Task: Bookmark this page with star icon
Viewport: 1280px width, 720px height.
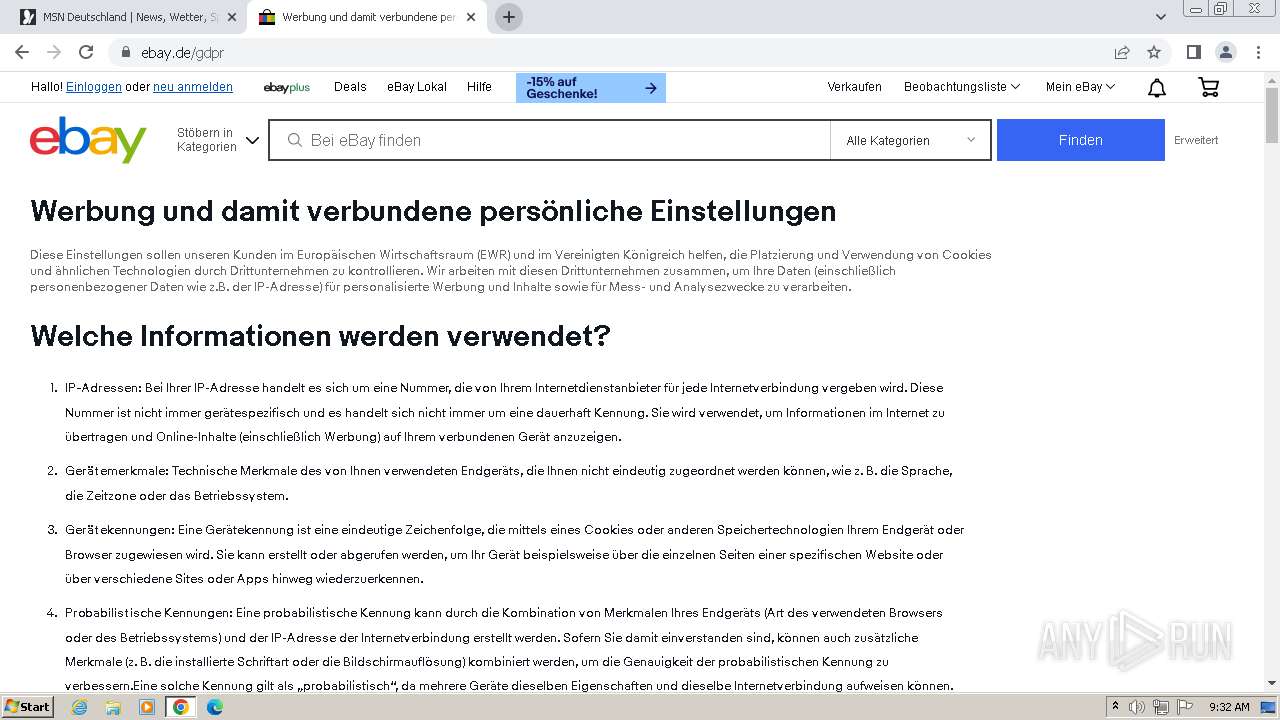Action: point(1154,52)
